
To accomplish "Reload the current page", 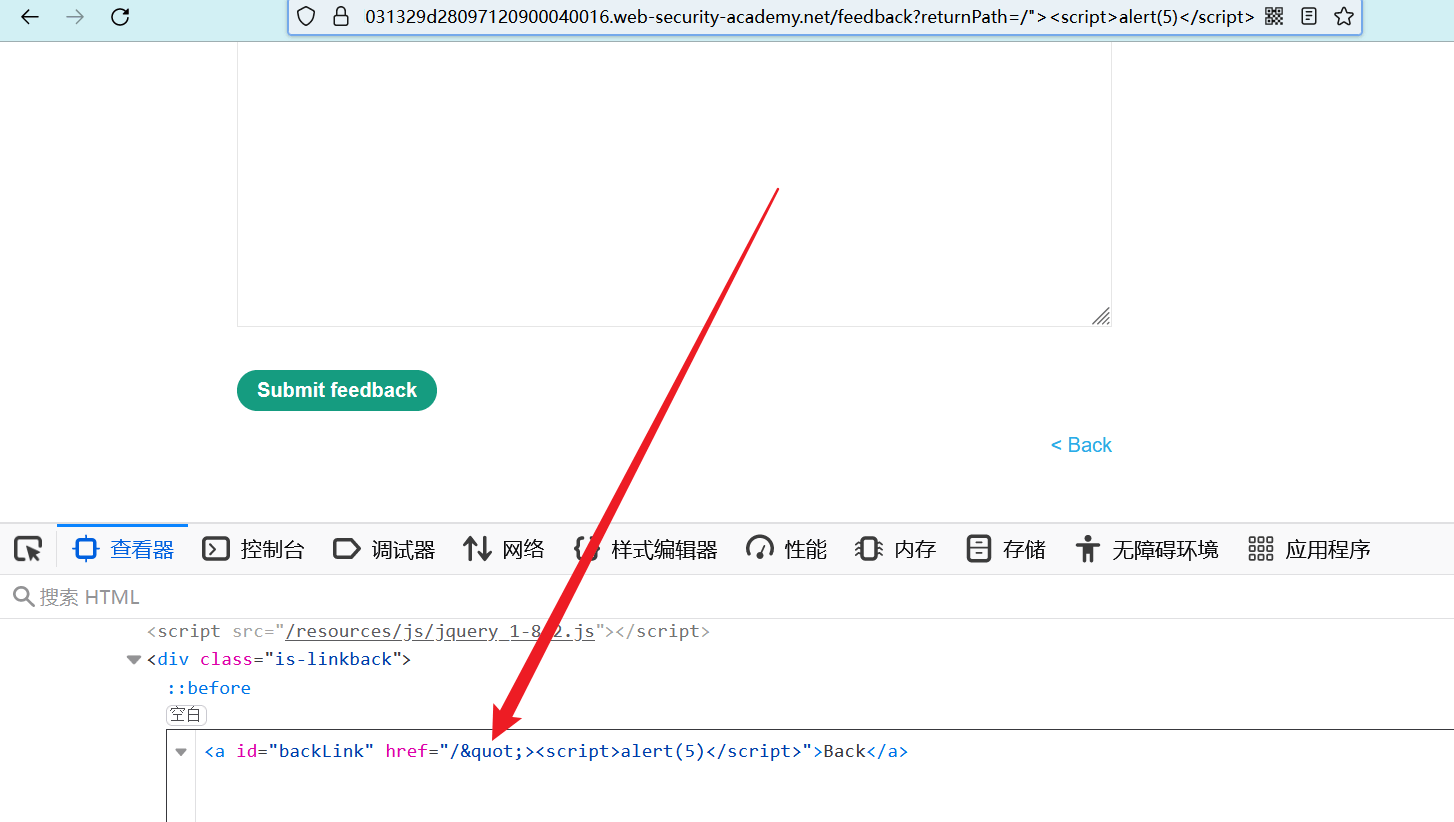I will [120, 17].
